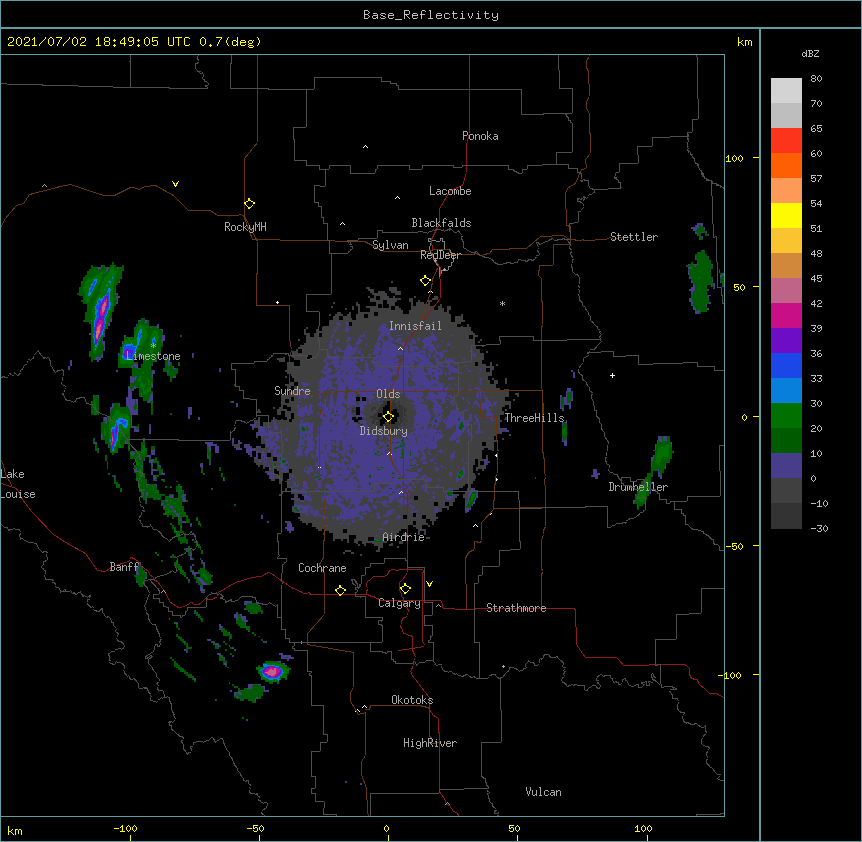Click the Base_Reflectivity title text
The image size is (862, 842).
click(x=431, y=15)
